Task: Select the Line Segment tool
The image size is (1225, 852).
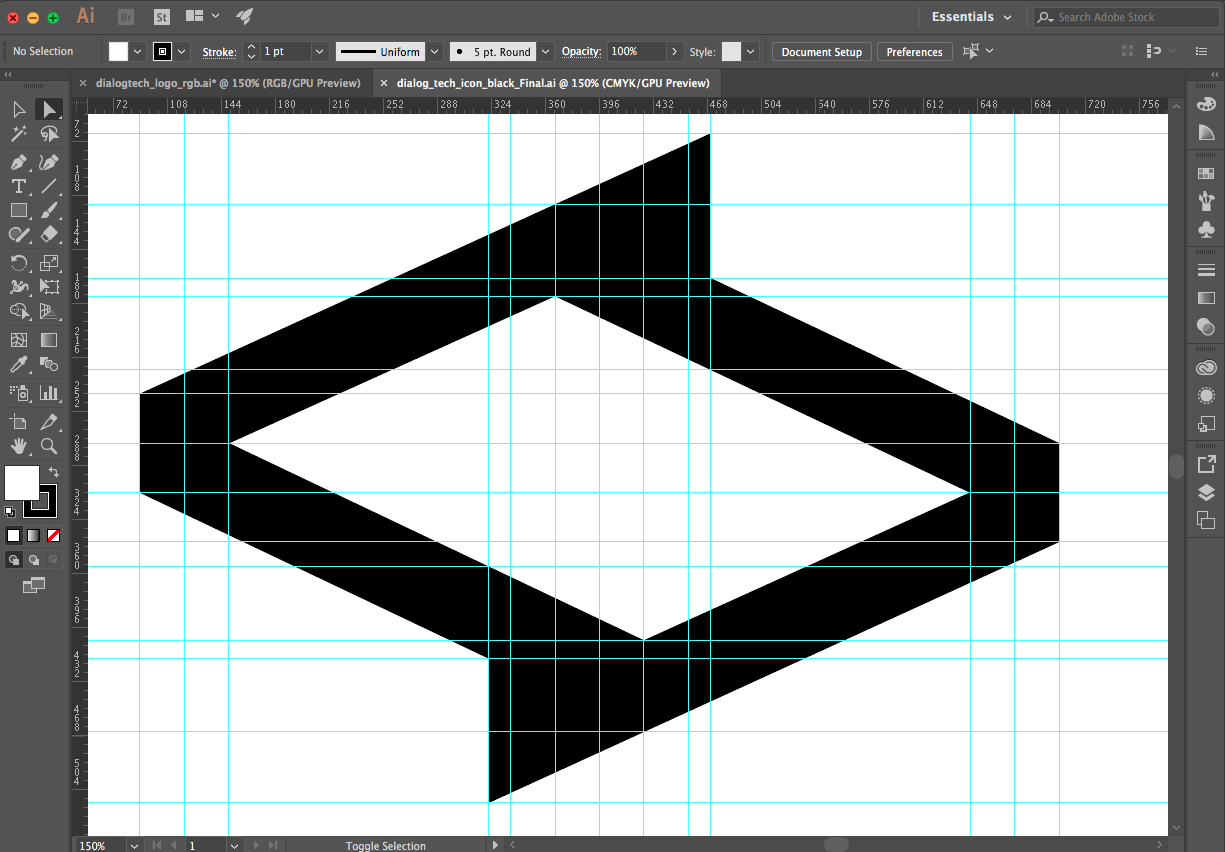Action: [x=48, y=186]
